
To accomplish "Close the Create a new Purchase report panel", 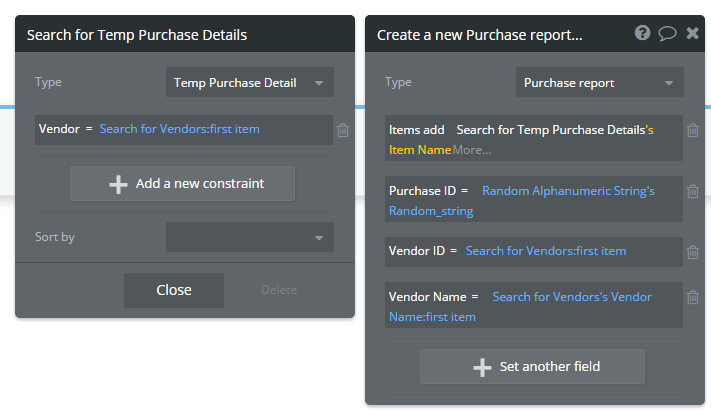I will (x=692, y=33).
